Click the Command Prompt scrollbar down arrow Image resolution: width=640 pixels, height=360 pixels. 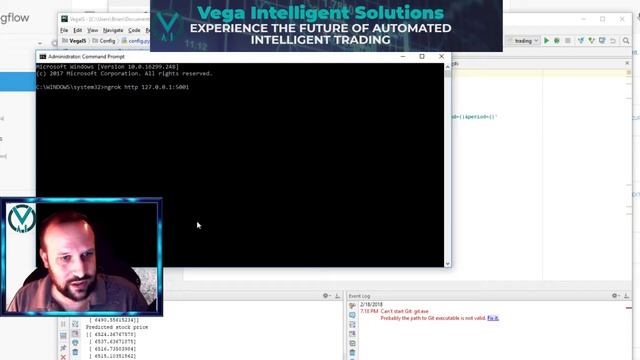click(448, 264)
